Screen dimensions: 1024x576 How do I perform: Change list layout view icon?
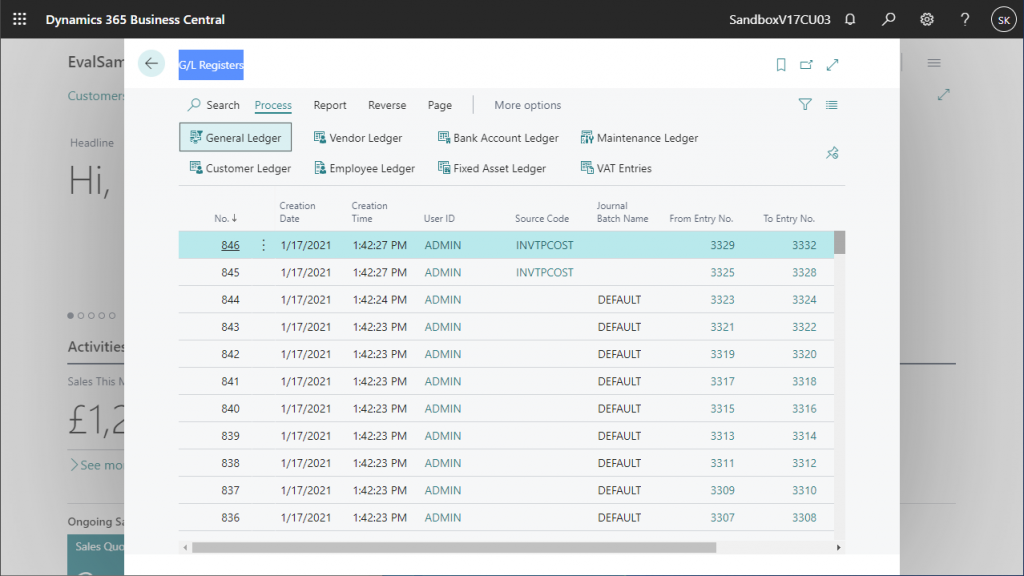[x=831, y=104]
